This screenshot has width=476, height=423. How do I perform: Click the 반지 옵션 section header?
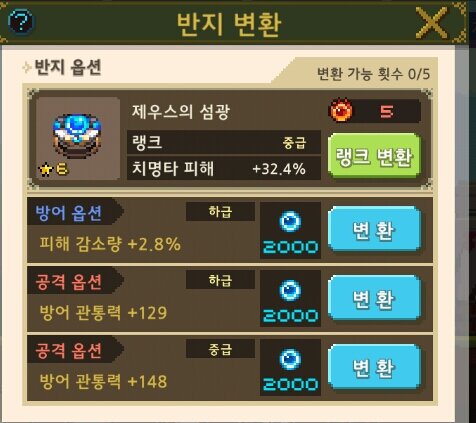point(68,68)
